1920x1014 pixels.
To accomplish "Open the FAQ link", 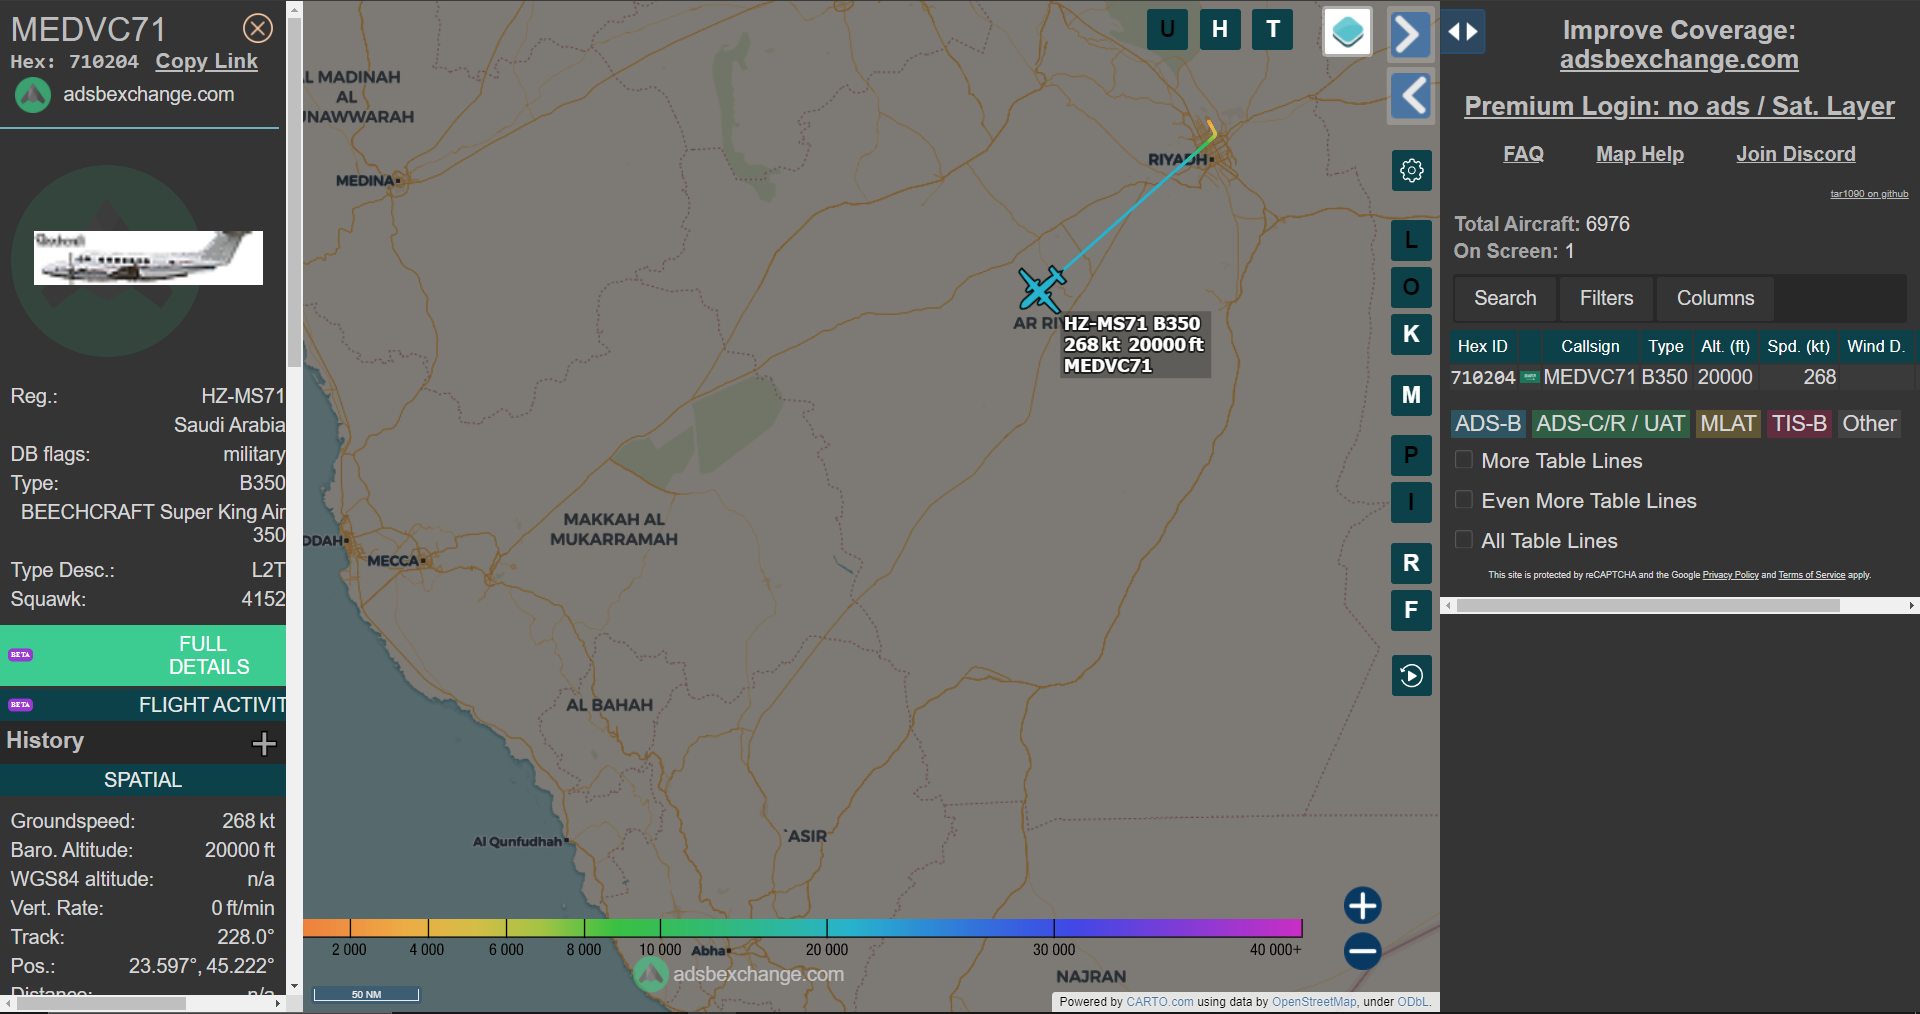I will pos(1523,154).
